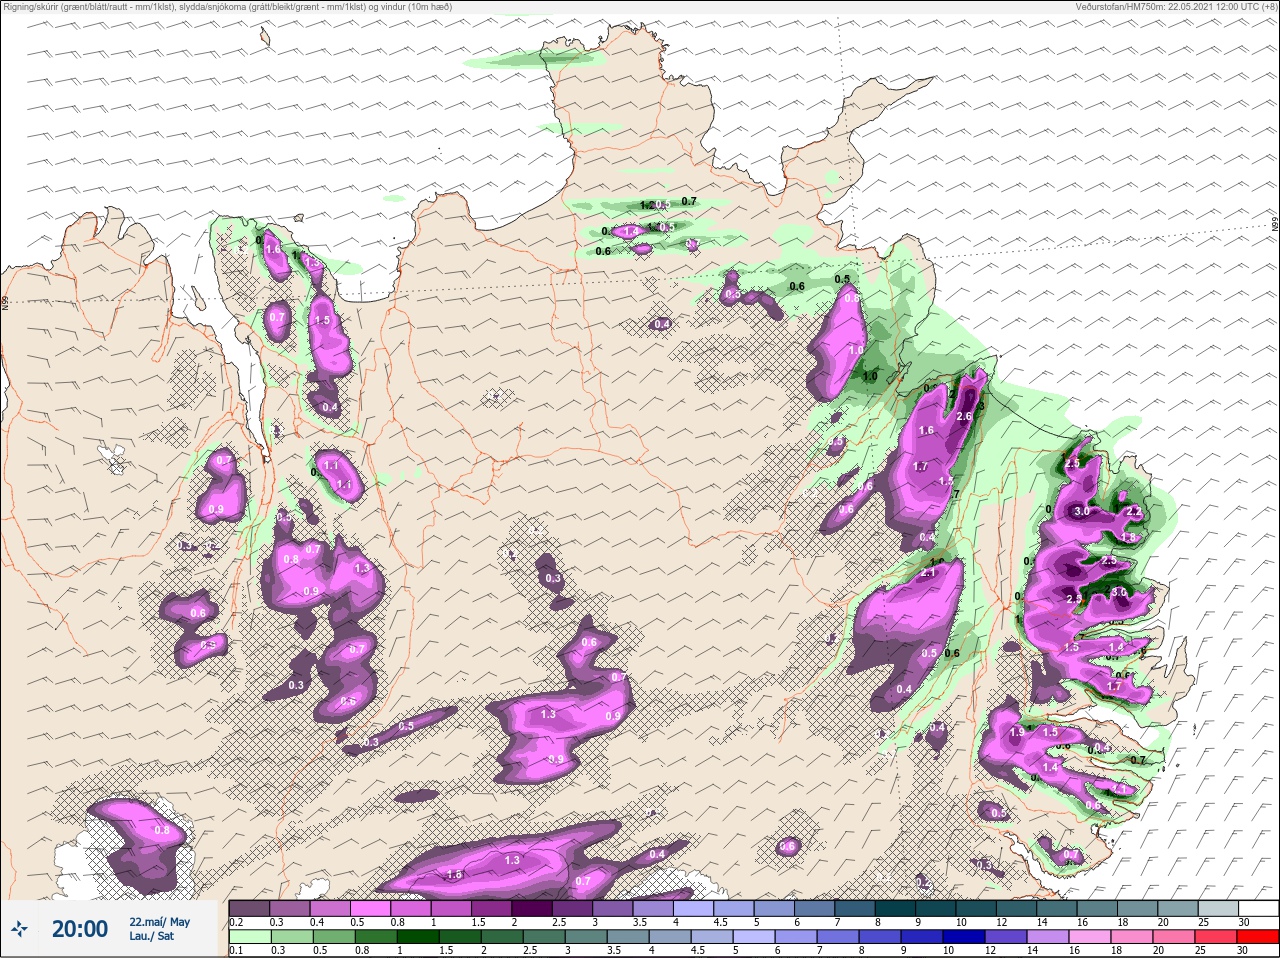Screen dimensions: 1280x958
Task: Click the white swatch after 30, upper legend
Action: tap(1258, 908)
